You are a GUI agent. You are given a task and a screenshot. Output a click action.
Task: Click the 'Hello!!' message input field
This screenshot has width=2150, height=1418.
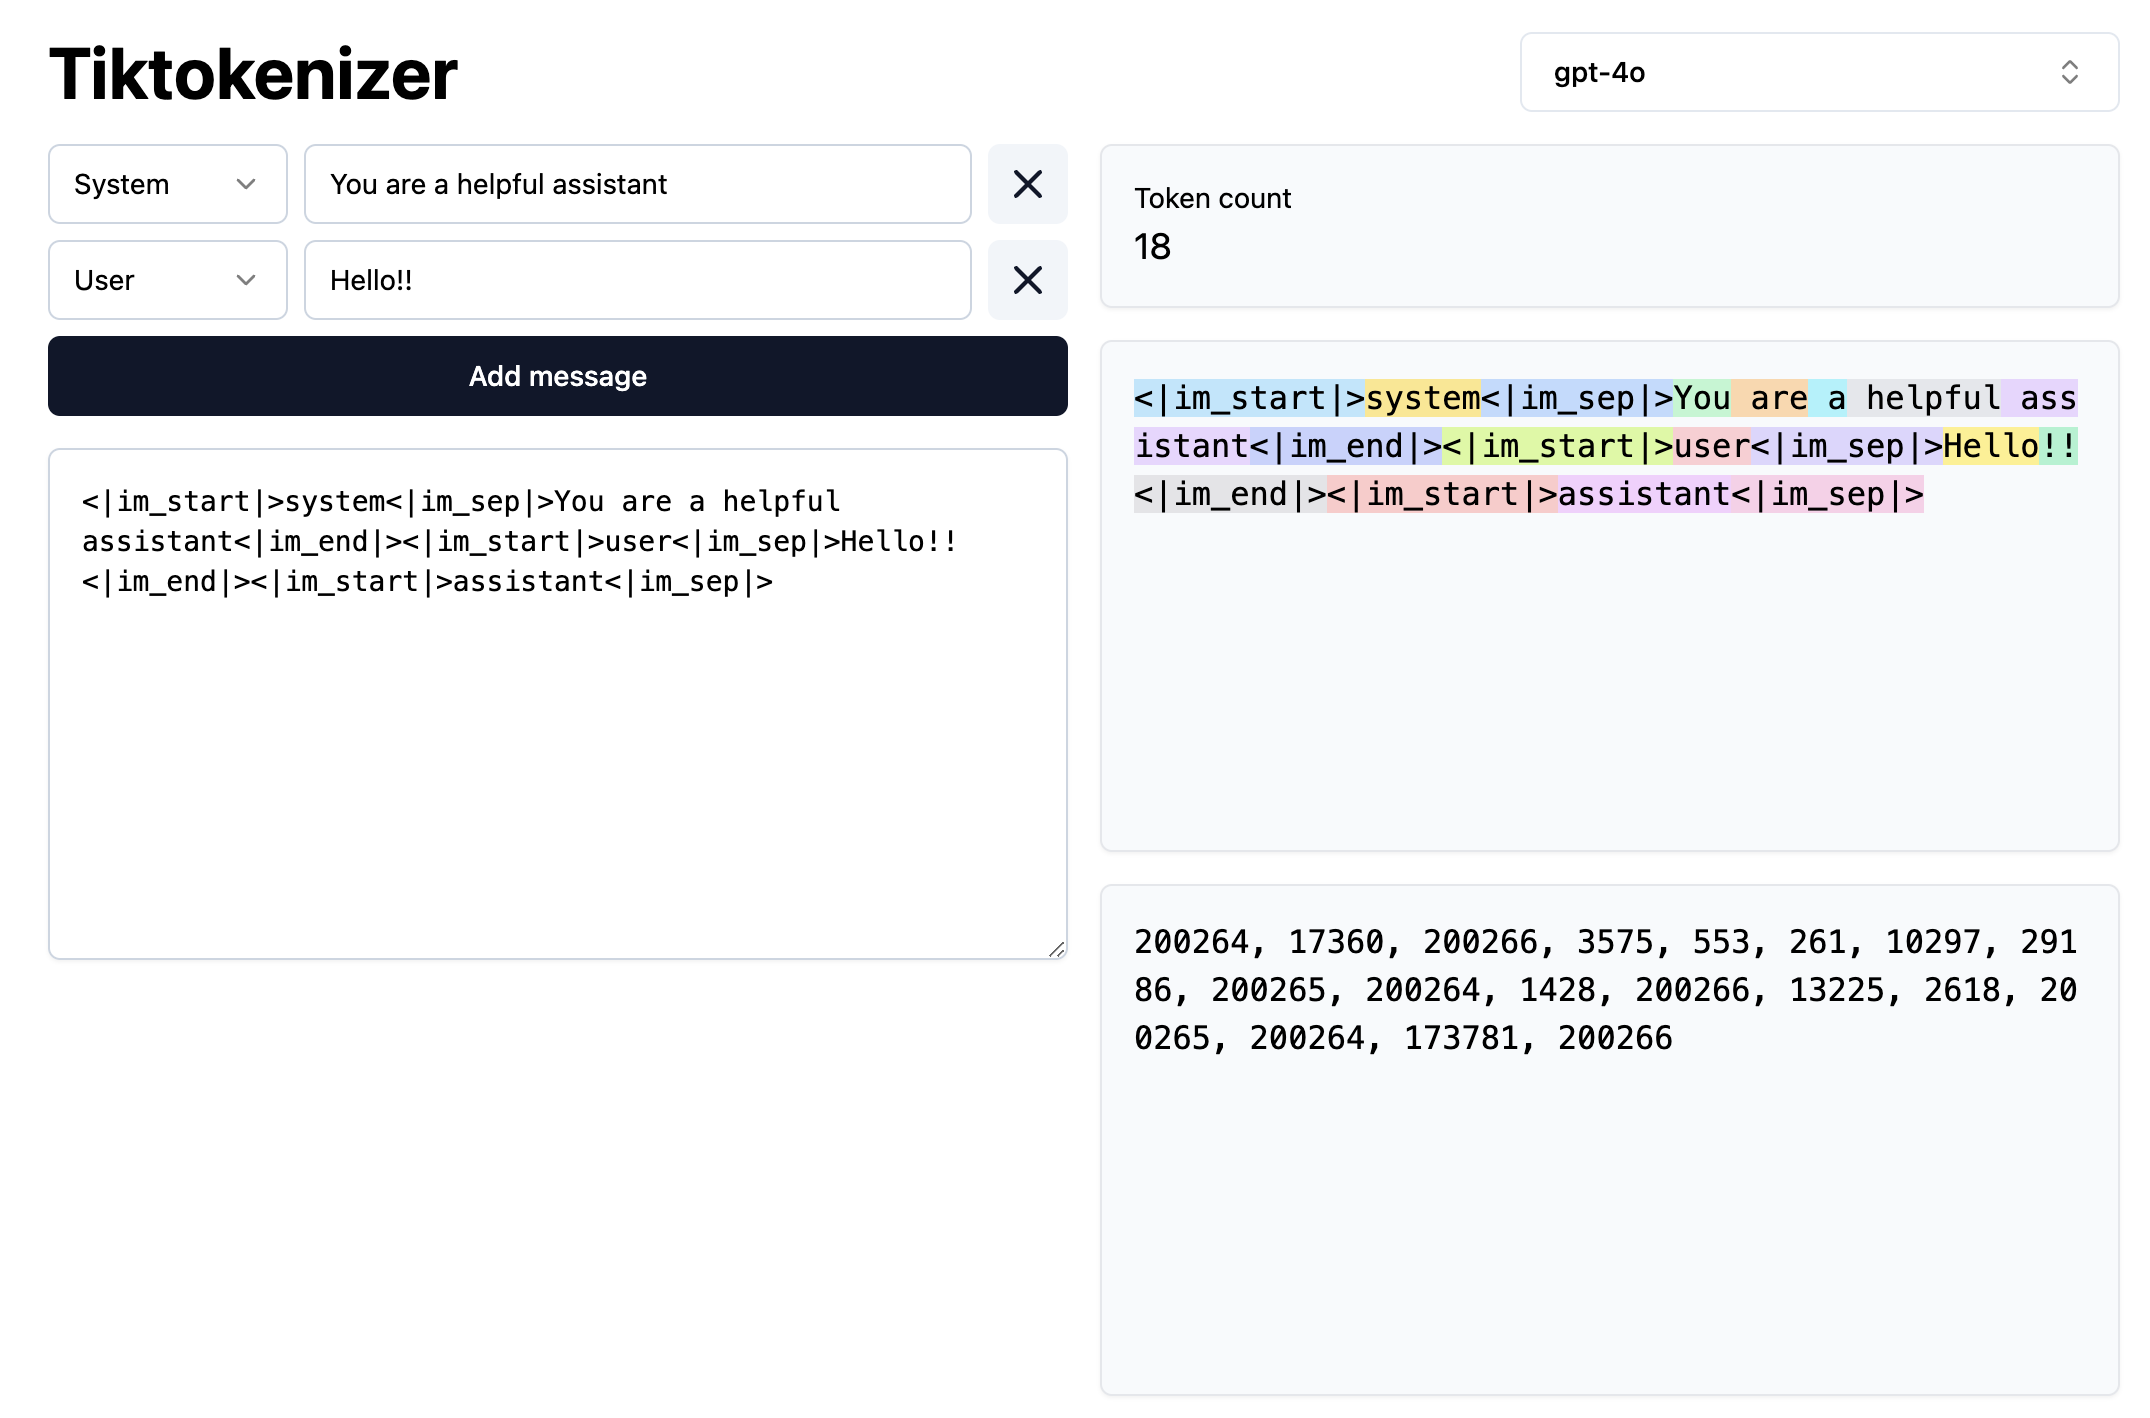[637, 280]
